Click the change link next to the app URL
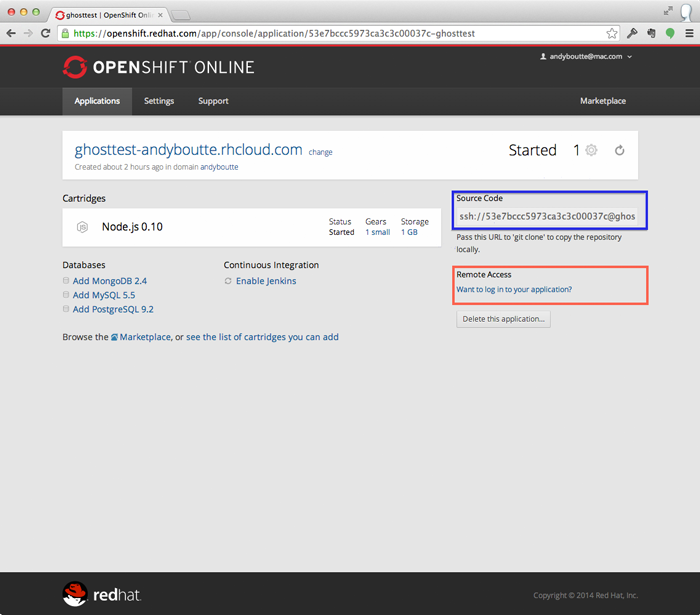The image size is (700, 615). [321, 152]
